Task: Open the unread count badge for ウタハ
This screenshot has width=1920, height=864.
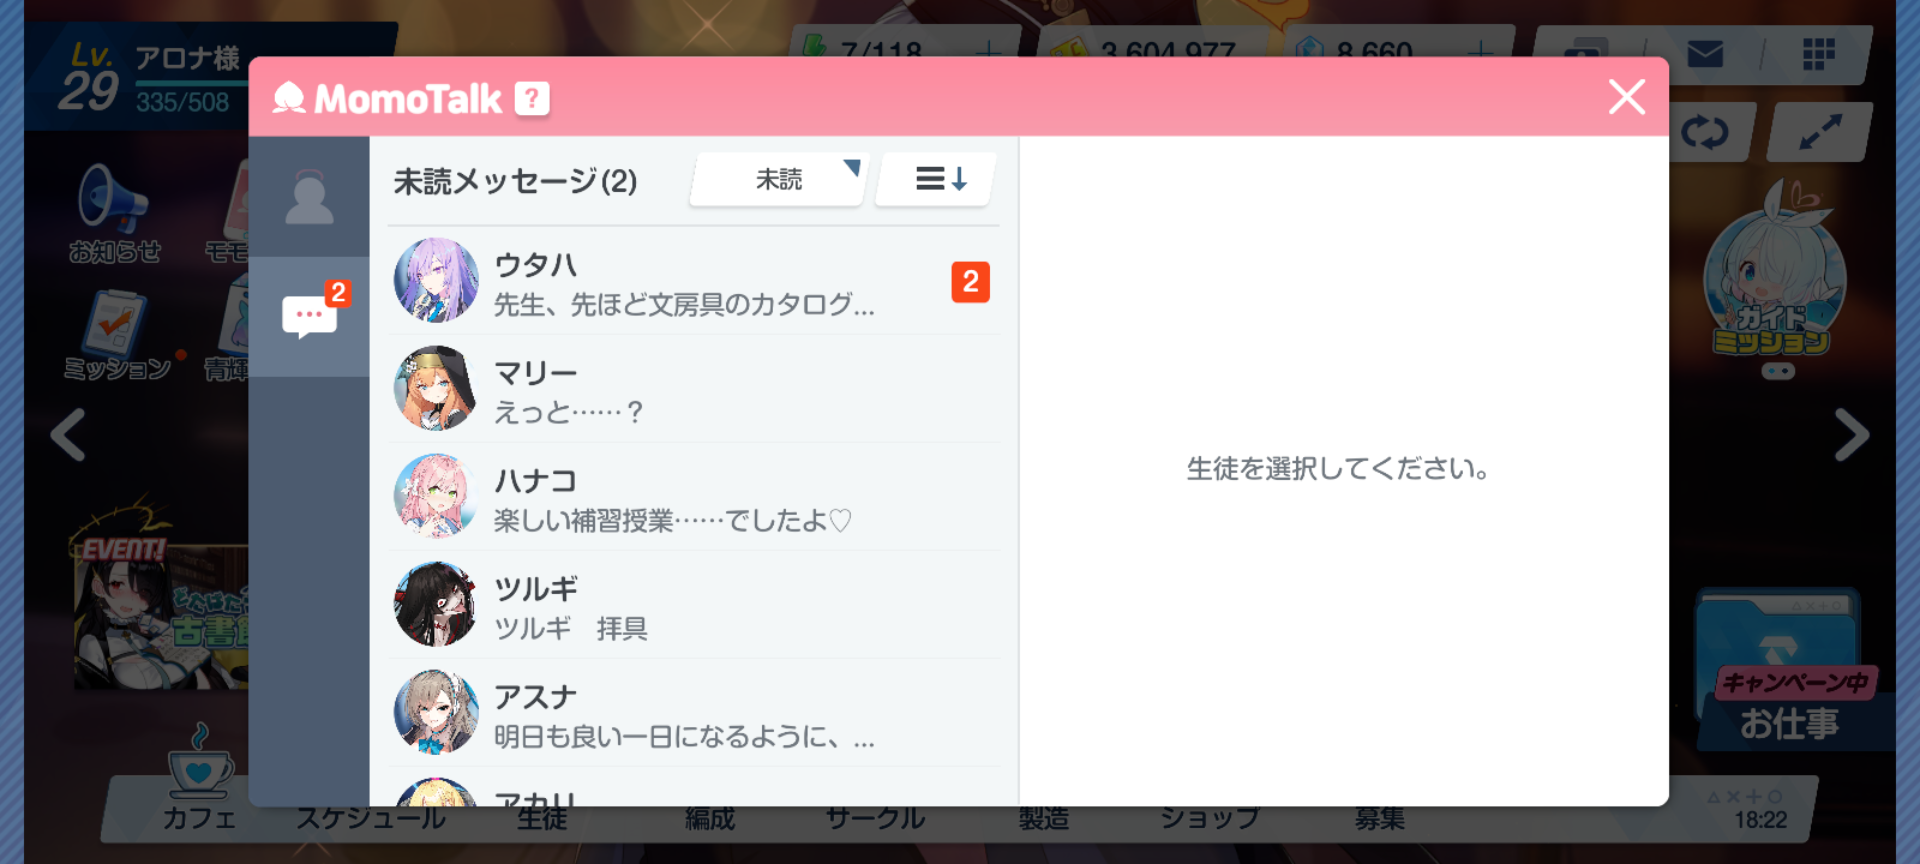Action: [970, 282]
